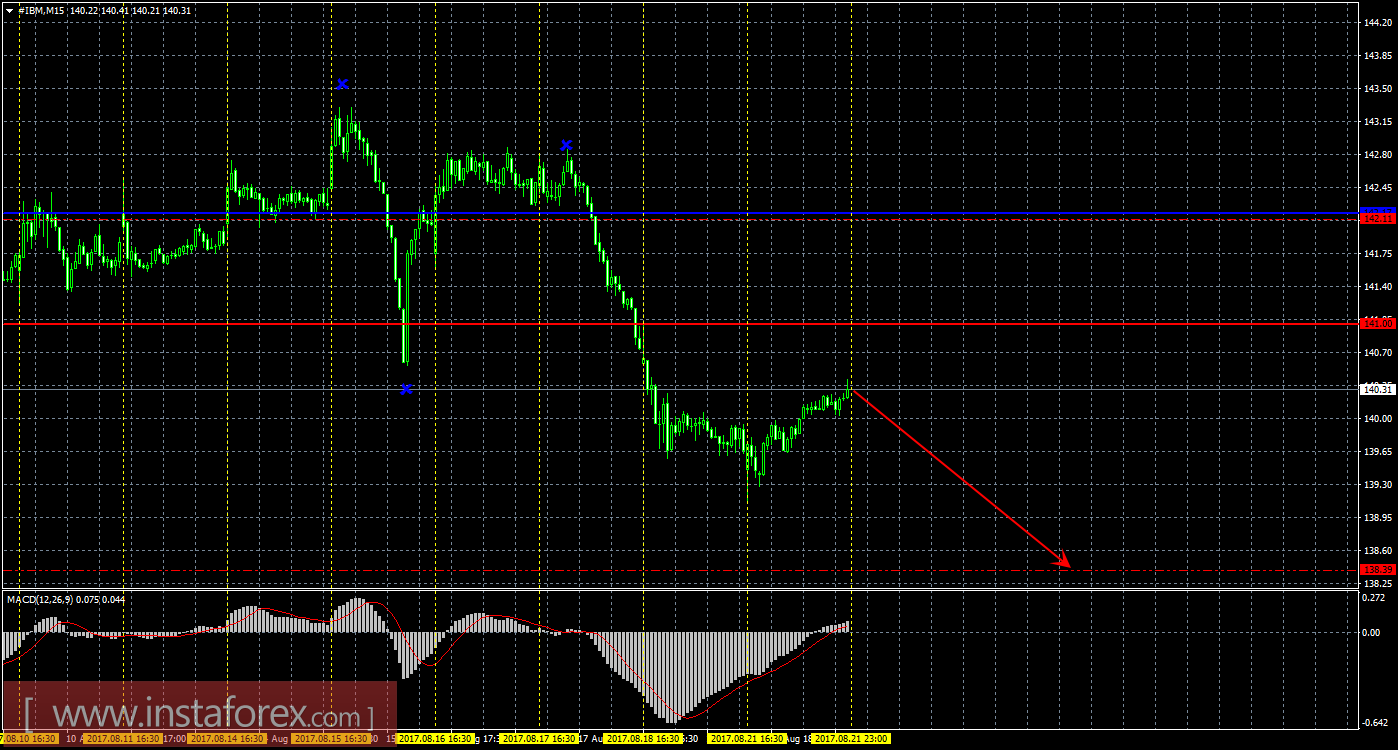Click the red 142.11 price tag
Image resolution: width=1398 pixels, height=750 pixels.
tap(1378, 218)
